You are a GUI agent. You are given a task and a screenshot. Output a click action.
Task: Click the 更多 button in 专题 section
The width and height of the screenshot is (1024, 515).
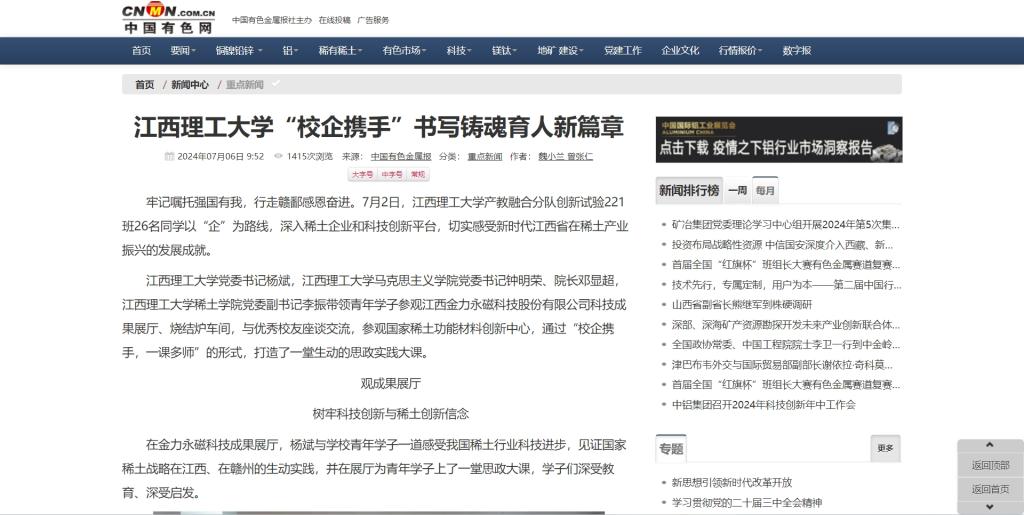[x=885, y=448]
